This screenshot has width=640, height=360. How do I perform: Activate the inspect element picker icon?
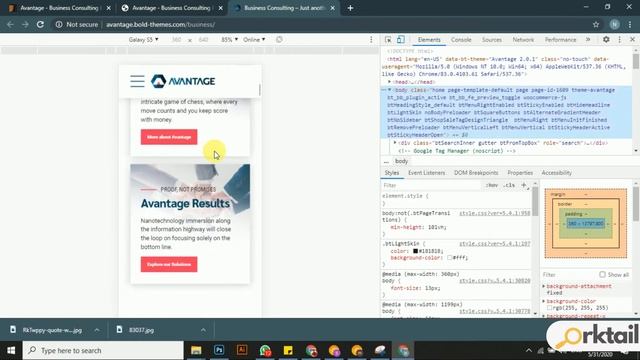click(388, 40)
